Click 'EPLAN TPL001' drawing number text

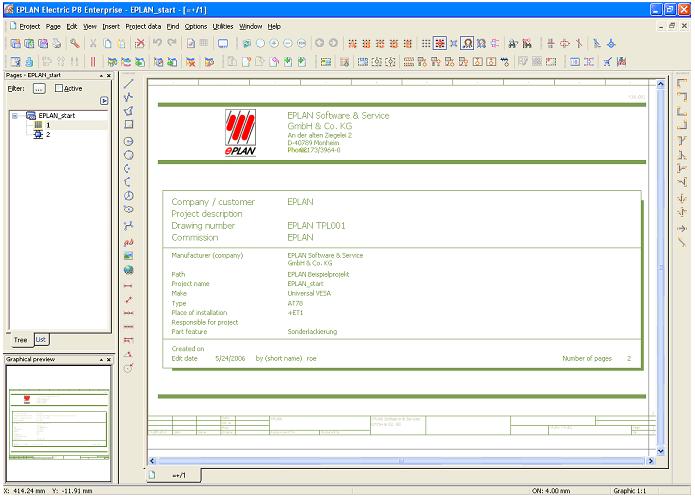click(316, 226)
